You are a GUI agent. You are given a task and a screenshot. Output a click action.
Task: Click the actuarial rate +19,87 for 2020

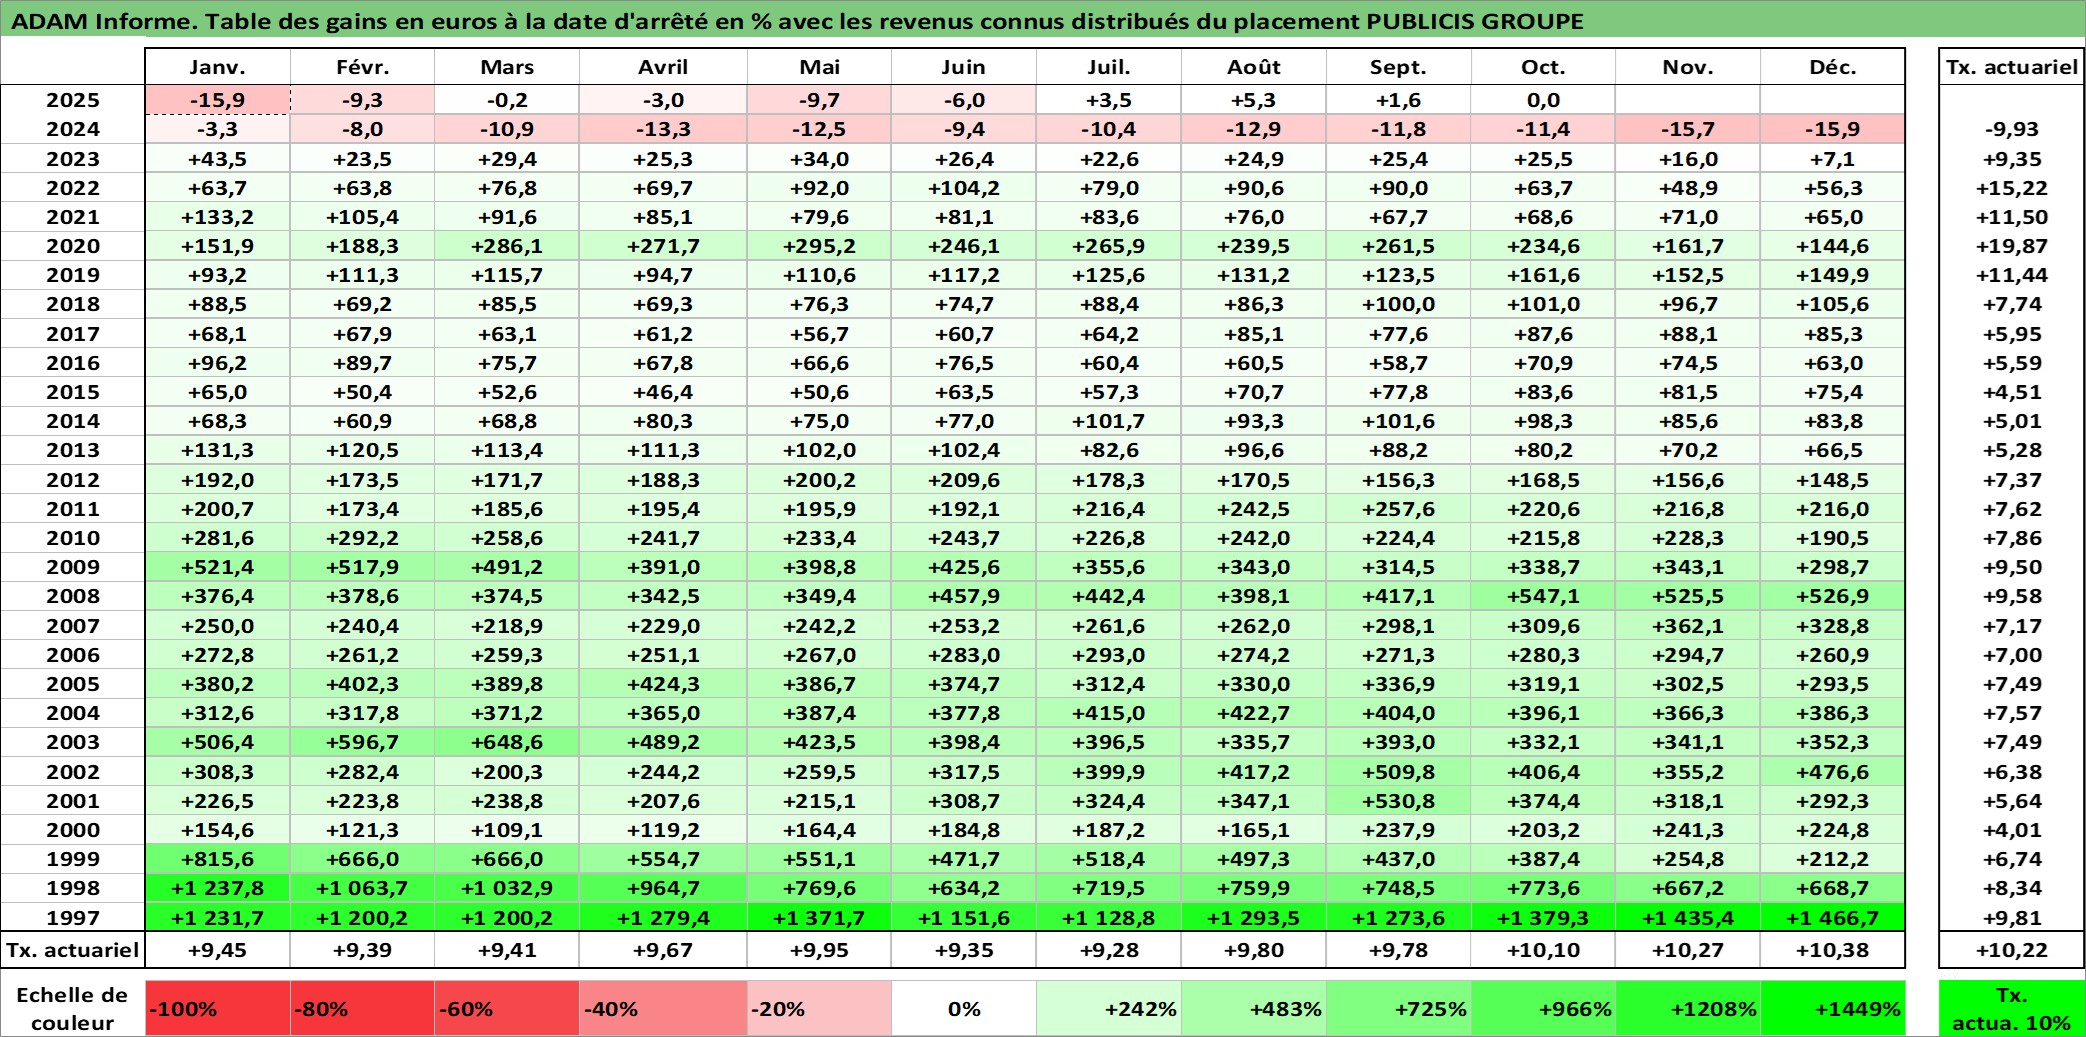click(x=2011, y=246)
